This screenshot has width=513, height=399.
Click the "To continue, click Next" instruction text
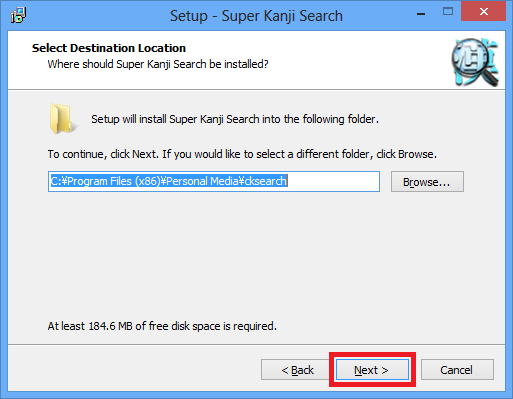point(242,154)
